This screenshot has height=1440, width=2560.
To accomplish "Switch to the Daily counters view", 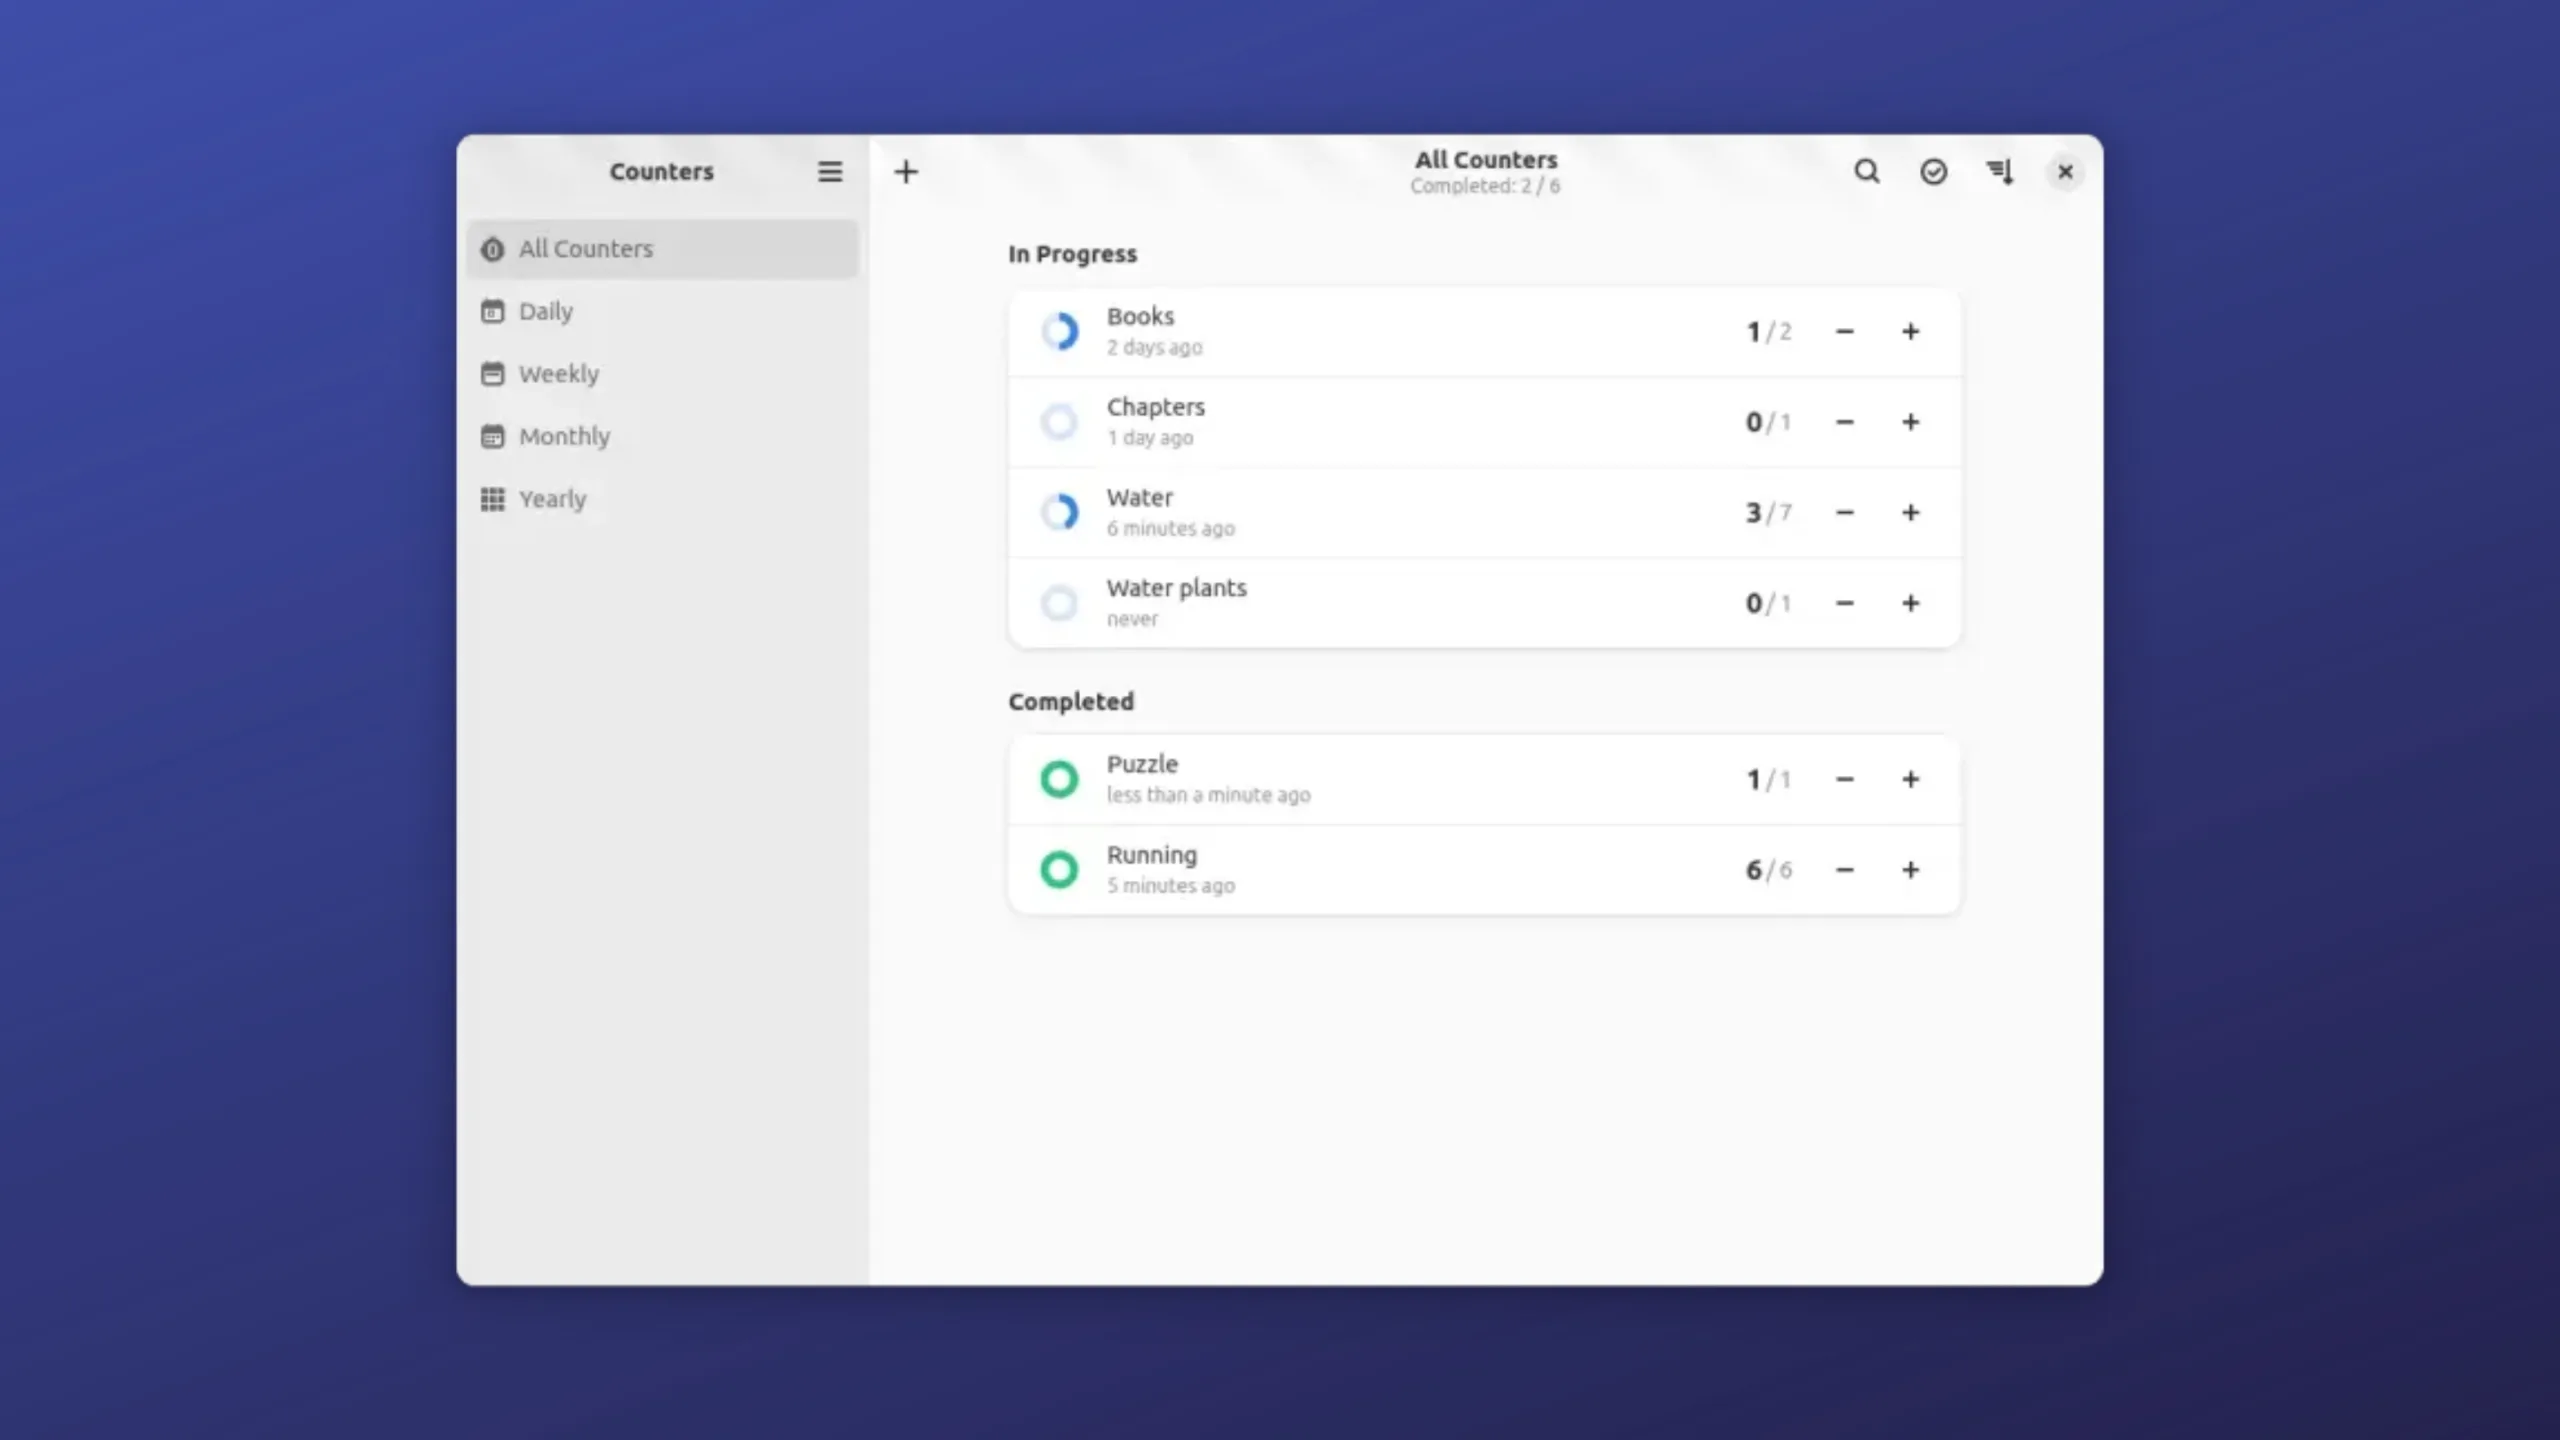I will coord(546,311).
